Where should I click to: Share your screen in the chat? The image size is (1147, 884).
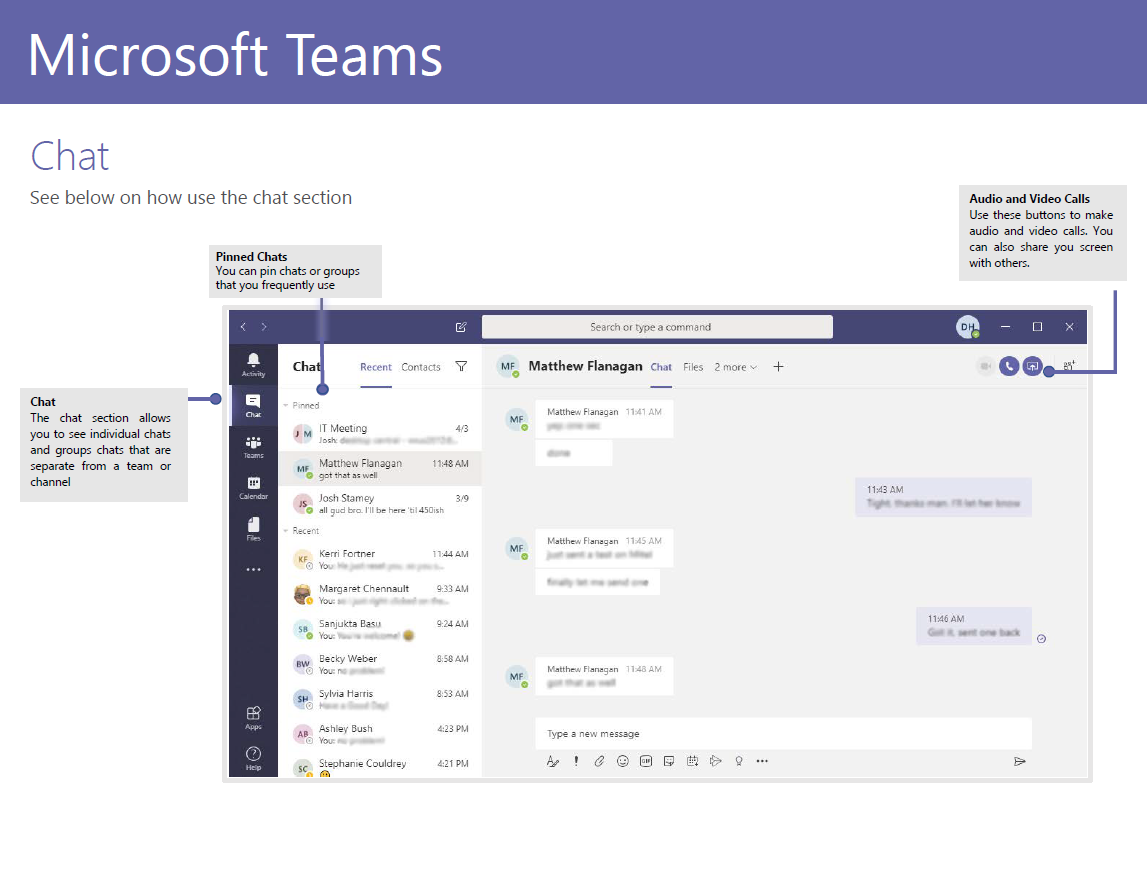(1032, 366)
